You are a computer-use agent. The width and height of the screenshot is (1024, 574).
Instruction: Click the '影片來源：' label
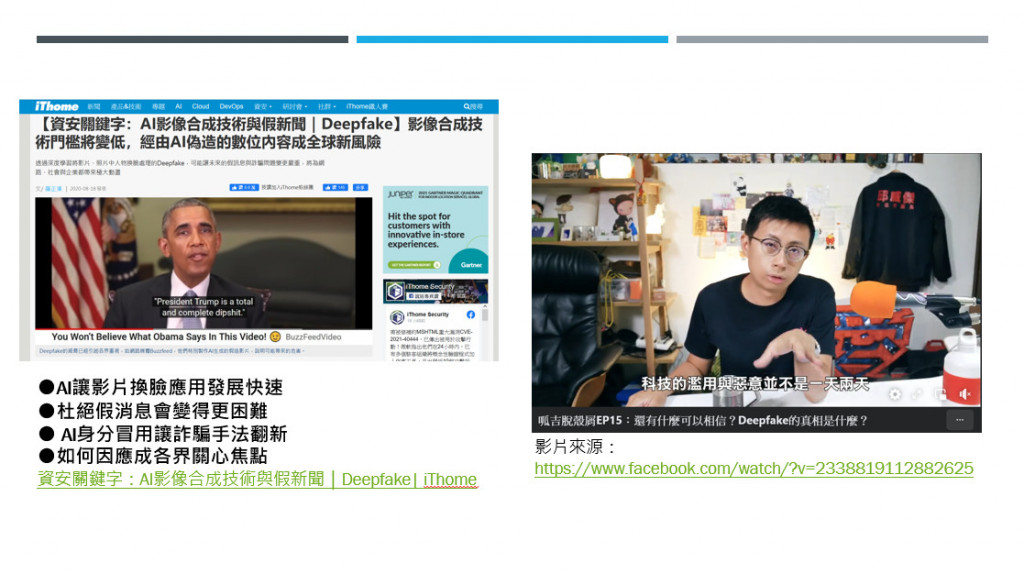575,447
